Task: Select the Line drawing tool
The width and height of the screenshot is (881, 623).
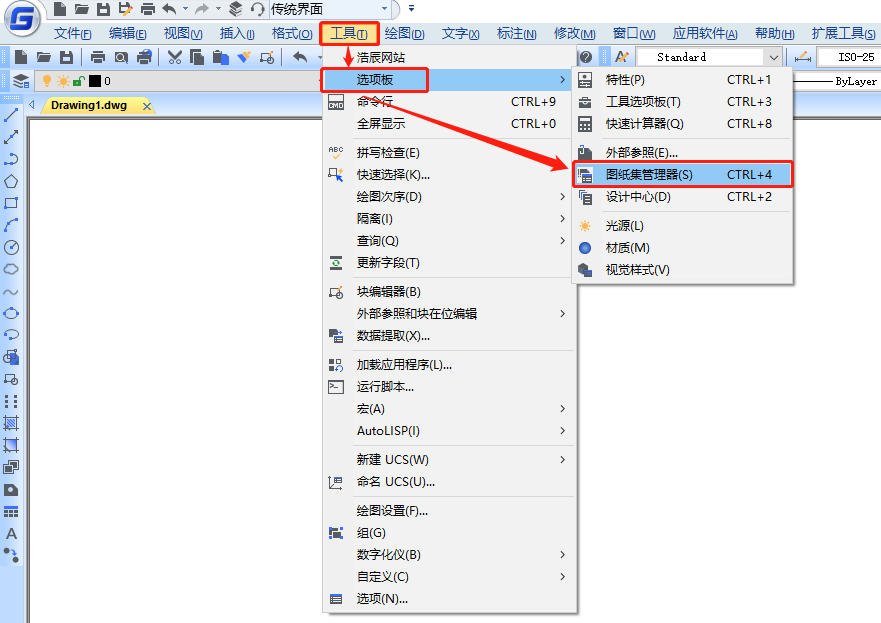Action: [x=11, y=113]
